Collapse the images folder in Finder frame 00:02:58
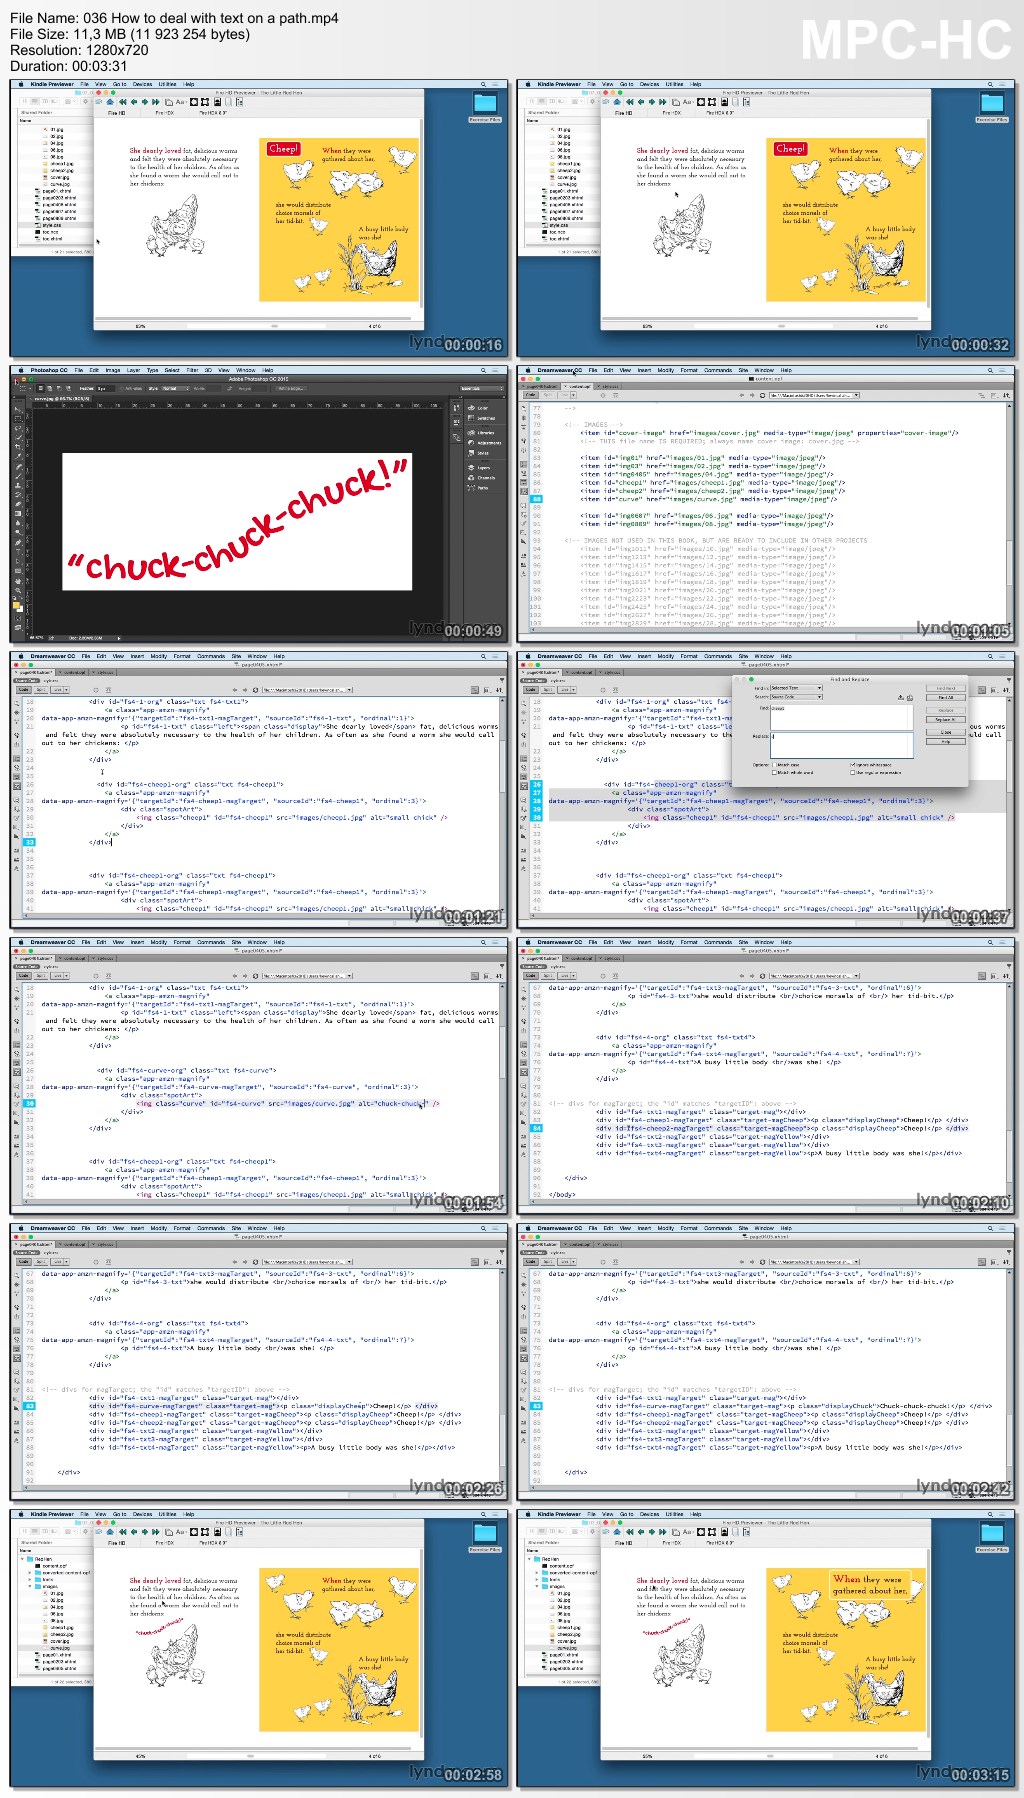 (30, 1586)
